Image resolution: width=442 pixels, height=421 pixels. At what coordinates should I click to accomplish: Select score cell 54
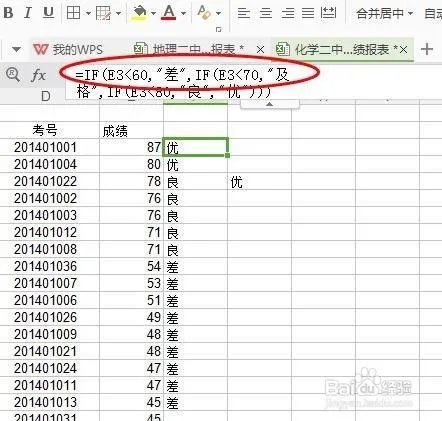tap(131, 266)
